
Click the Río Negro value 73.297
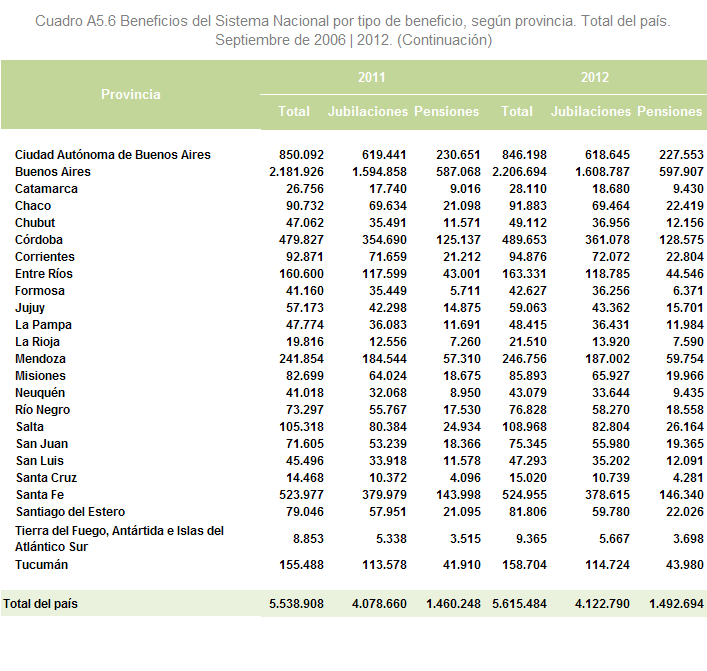tap(305, 410)
